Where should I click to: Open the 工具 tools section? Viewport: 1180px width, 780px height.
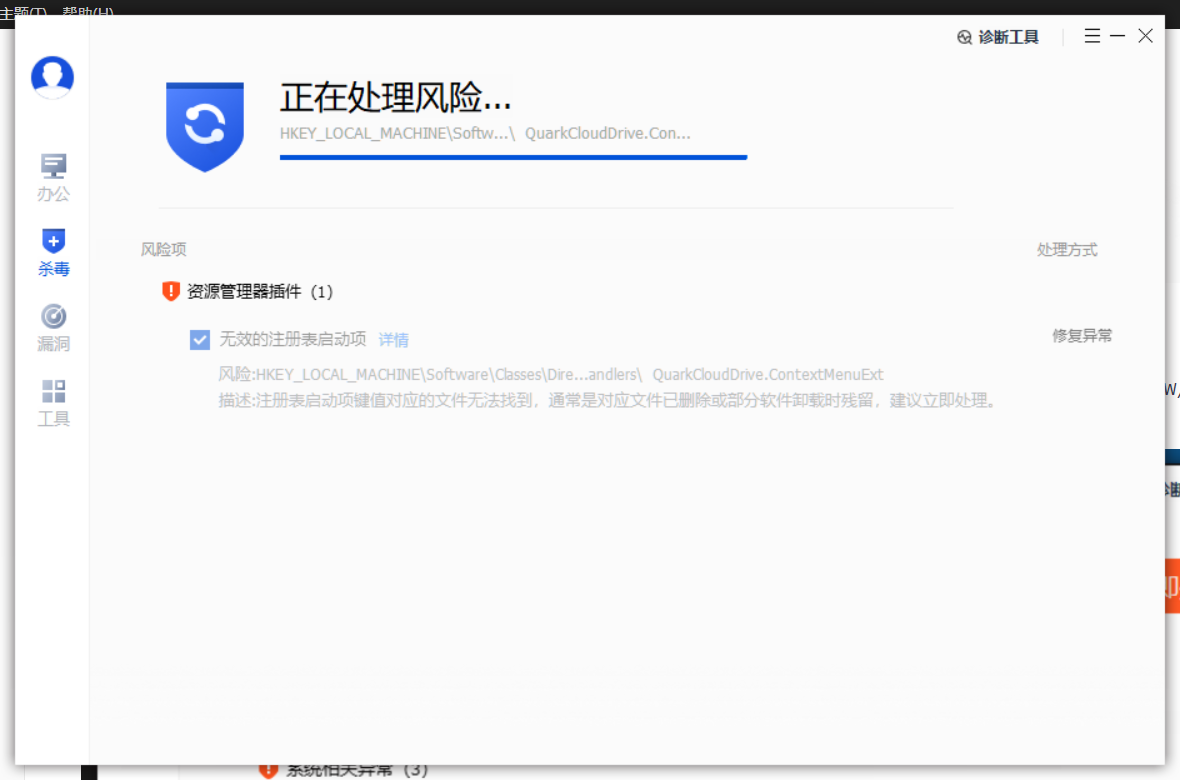coord(53,404)
